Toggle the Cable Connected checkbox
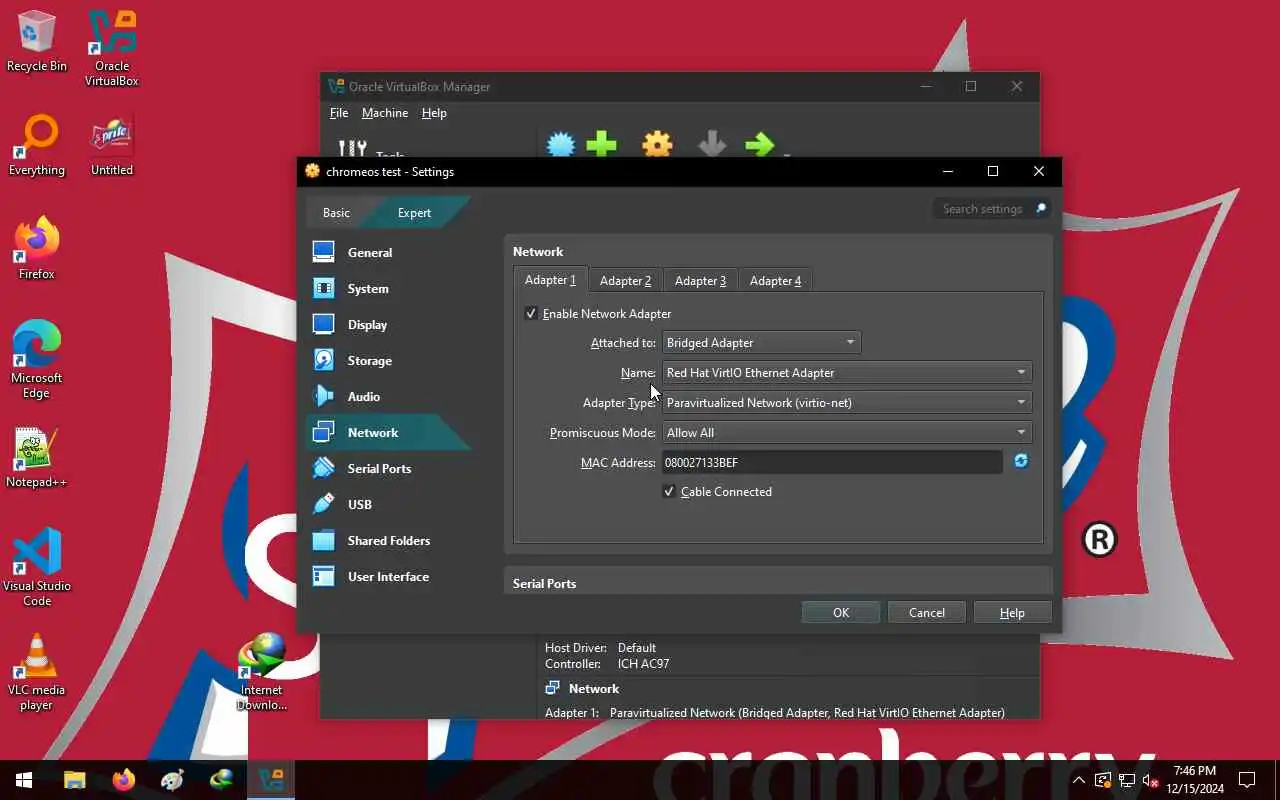The height and width of the screenshot is (800, 1280). coord(669,492)
